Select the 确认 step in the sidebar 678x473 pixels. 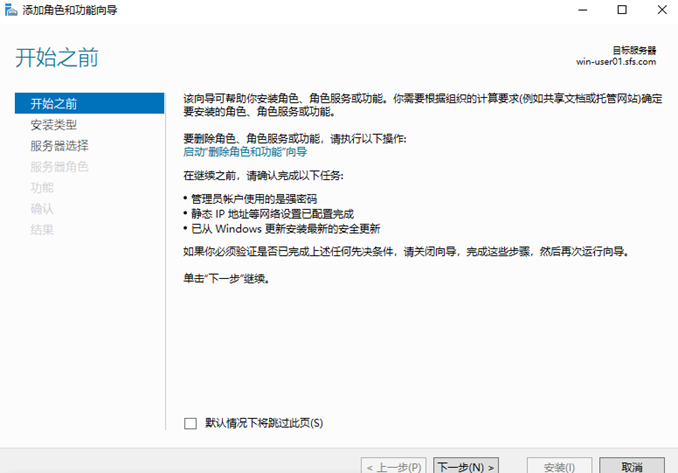(x=42, y=209)
